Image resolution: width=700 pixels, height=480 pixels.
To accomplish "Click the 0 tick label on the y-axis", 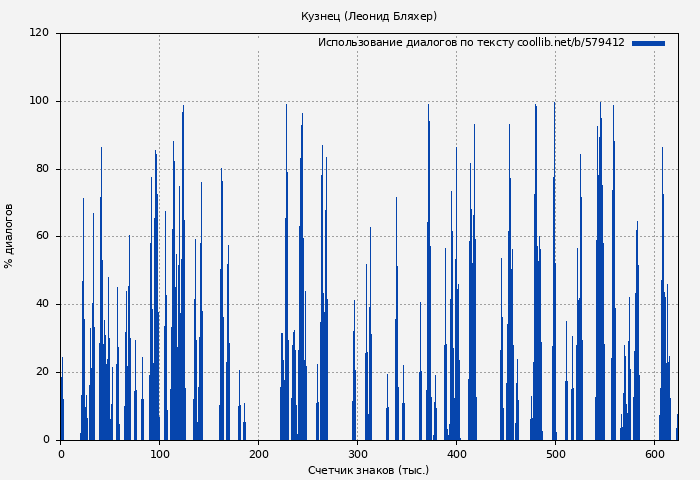I will click(x=46, y=440).
